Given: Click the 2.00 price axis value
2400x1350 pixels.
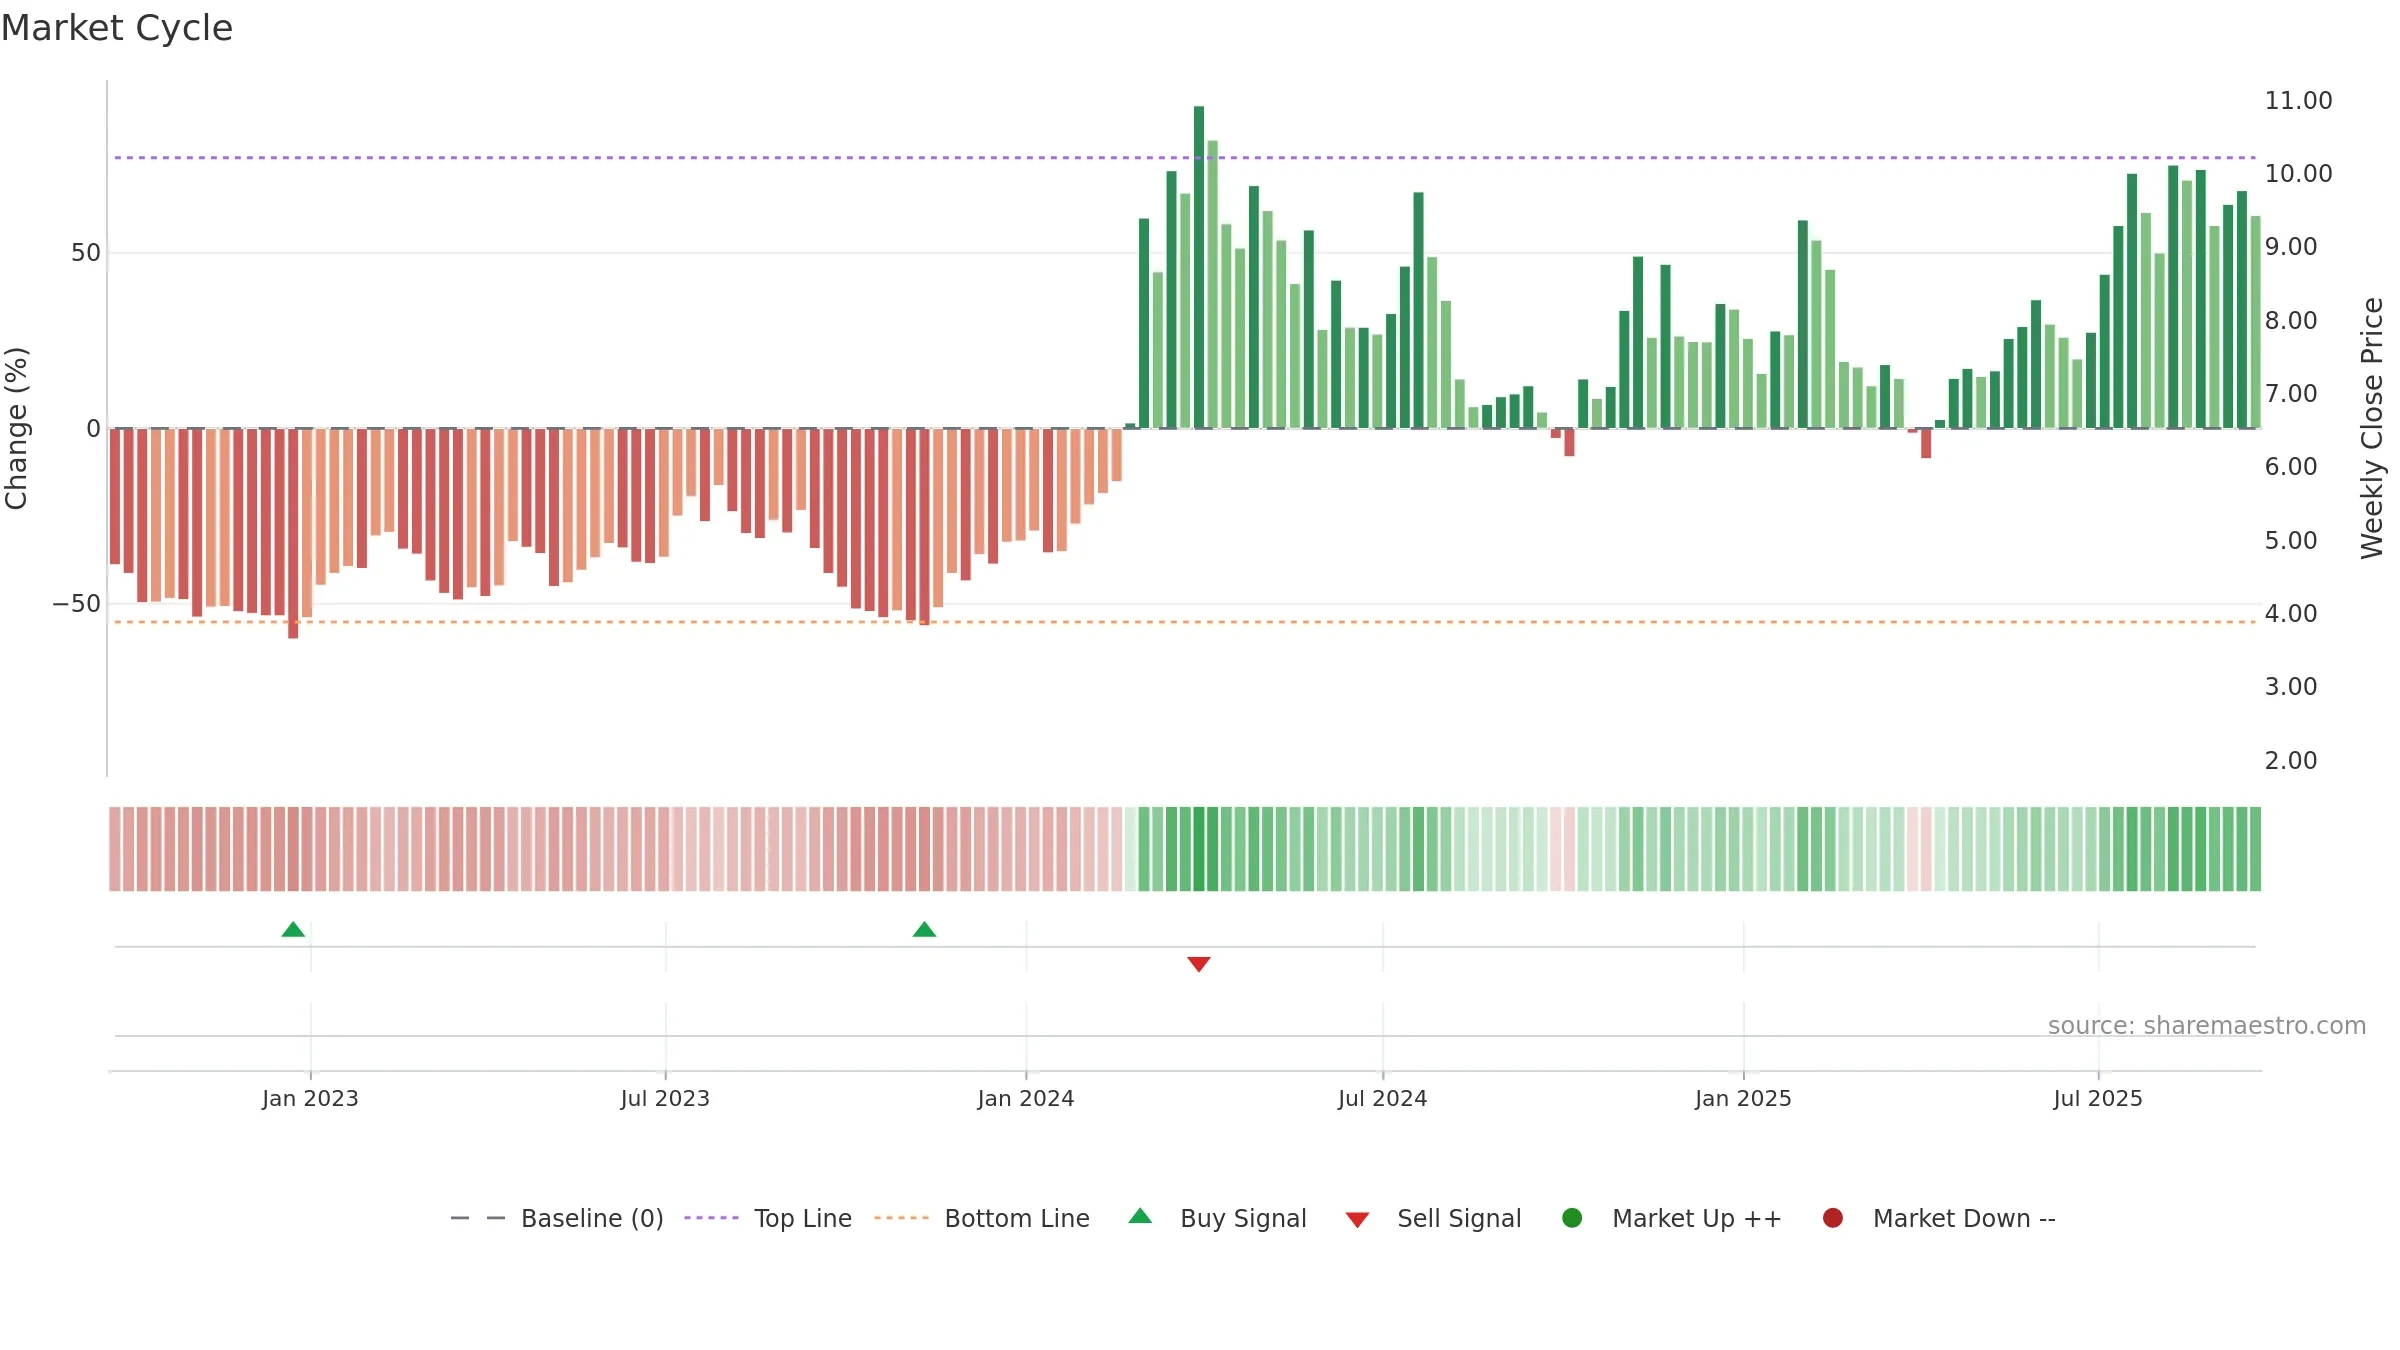Looking at the screenshot, I should click(x=2290, y=761).
